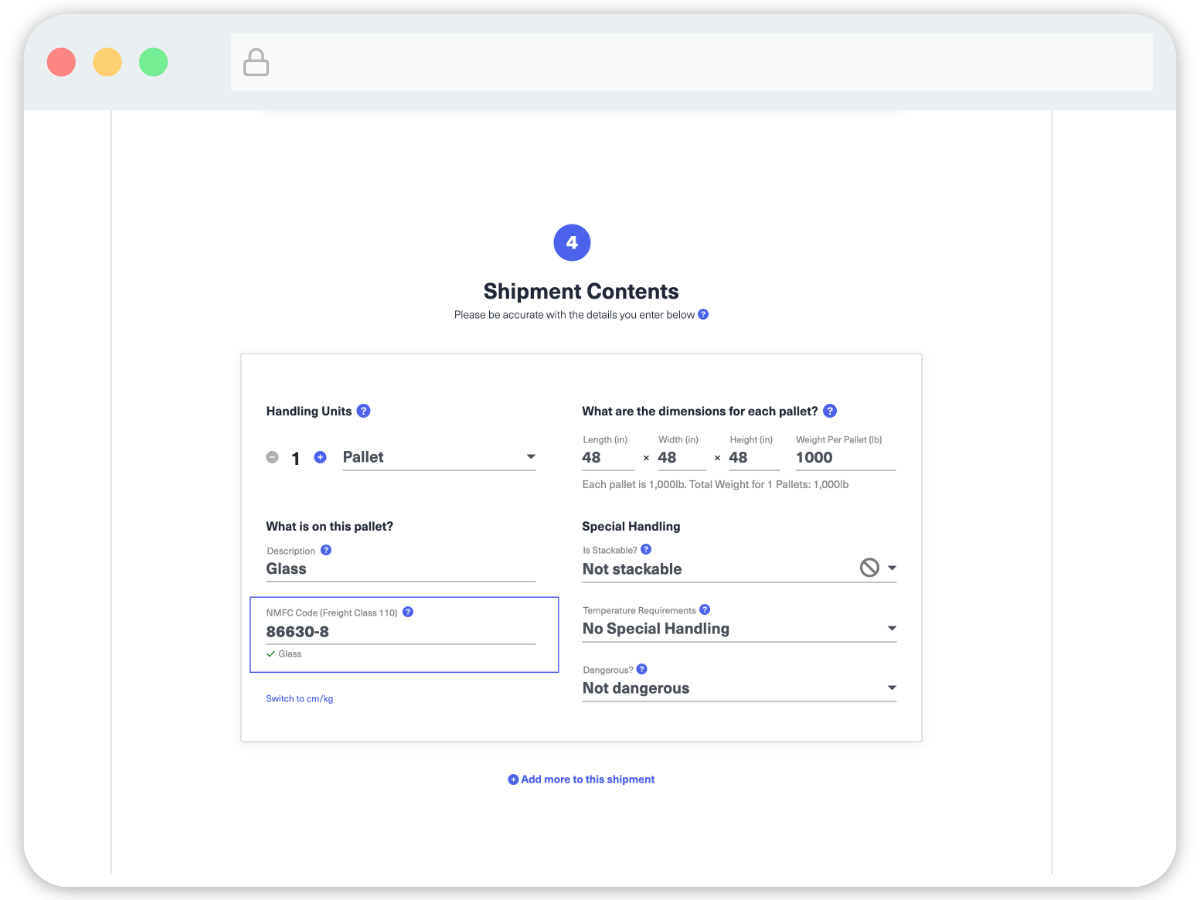Click the Length (in) input field

pyautogui.click(x=607, y=457)
